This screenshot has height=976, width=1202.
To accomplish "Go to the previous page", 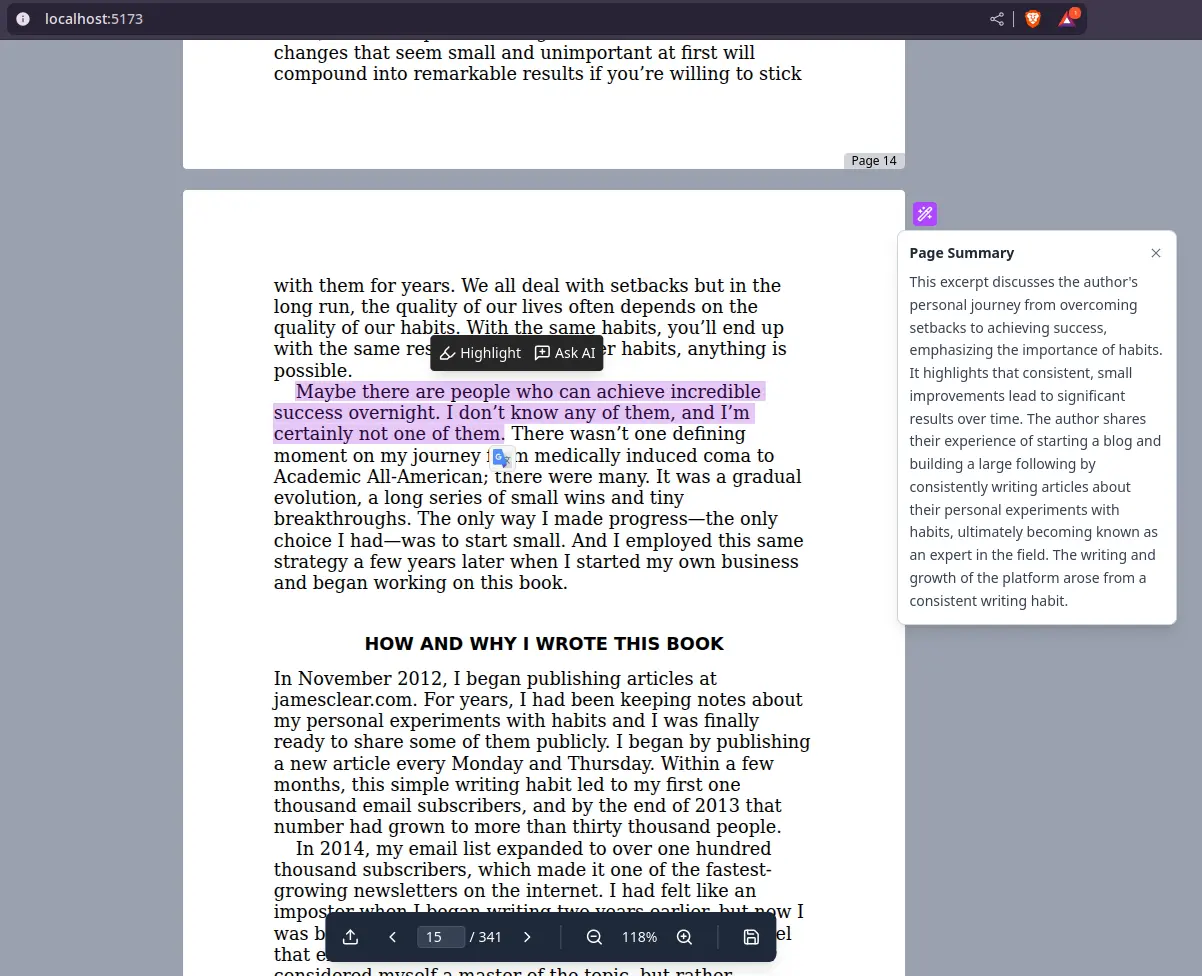I will pos(393,937).
